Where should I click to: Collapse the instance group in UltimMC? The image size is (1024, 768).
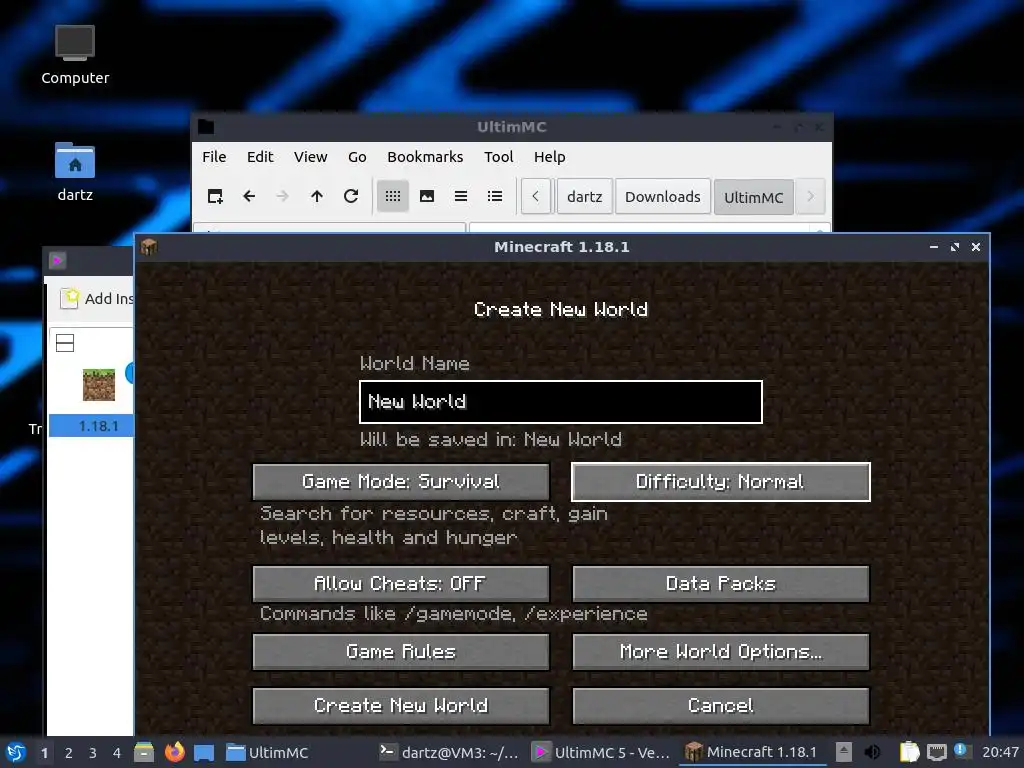65,343
